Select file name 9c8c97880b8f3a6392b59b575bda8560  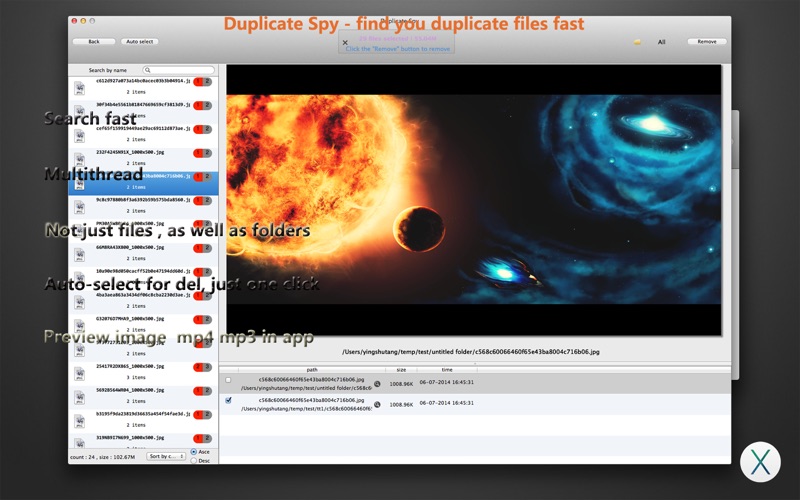143,199
